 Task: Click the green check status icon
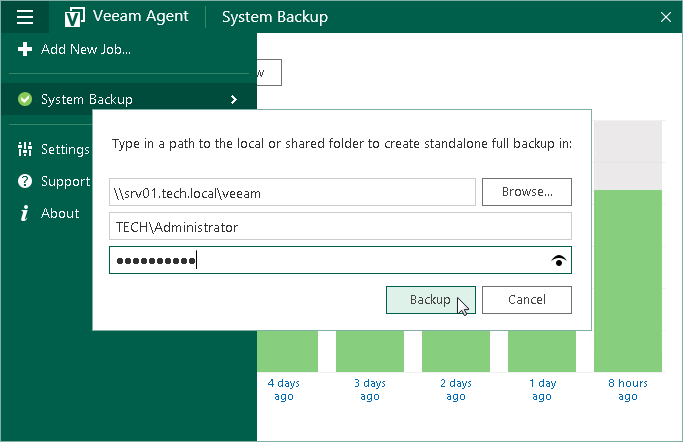tap(25, 99)
